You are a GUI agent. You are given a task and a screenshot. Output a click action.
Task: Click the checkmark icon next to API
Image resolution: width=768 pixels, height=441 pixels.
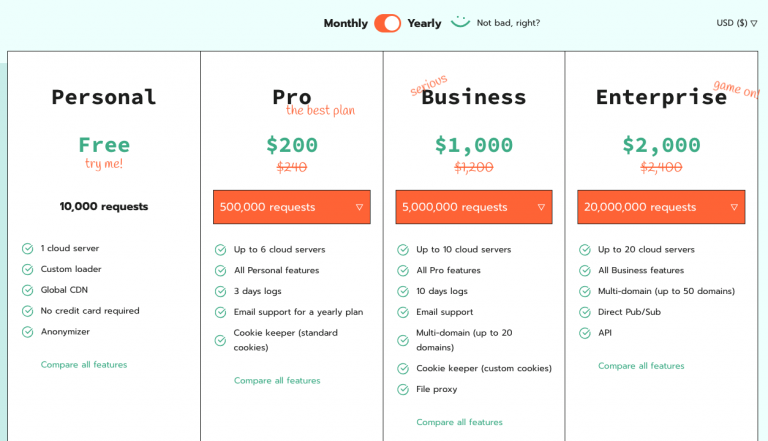click(585, 333)
